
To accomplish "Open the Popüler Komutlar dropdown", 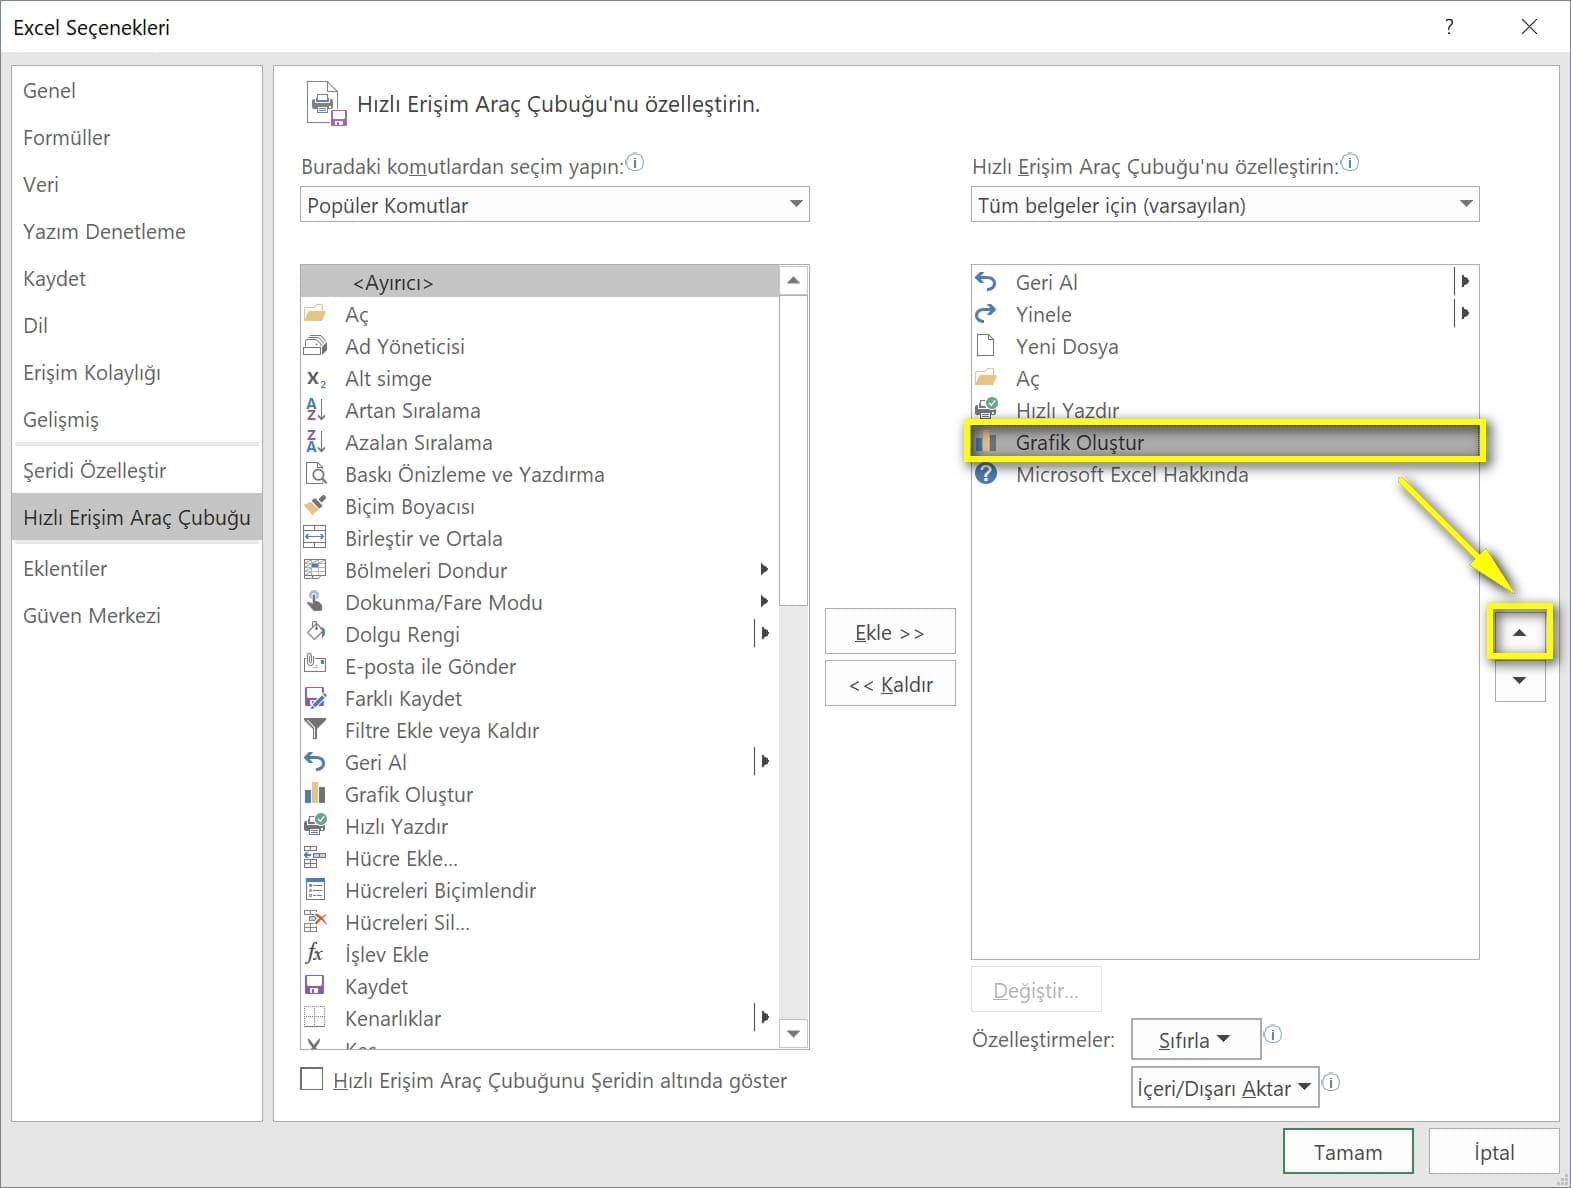I will [x=554, y=205].
